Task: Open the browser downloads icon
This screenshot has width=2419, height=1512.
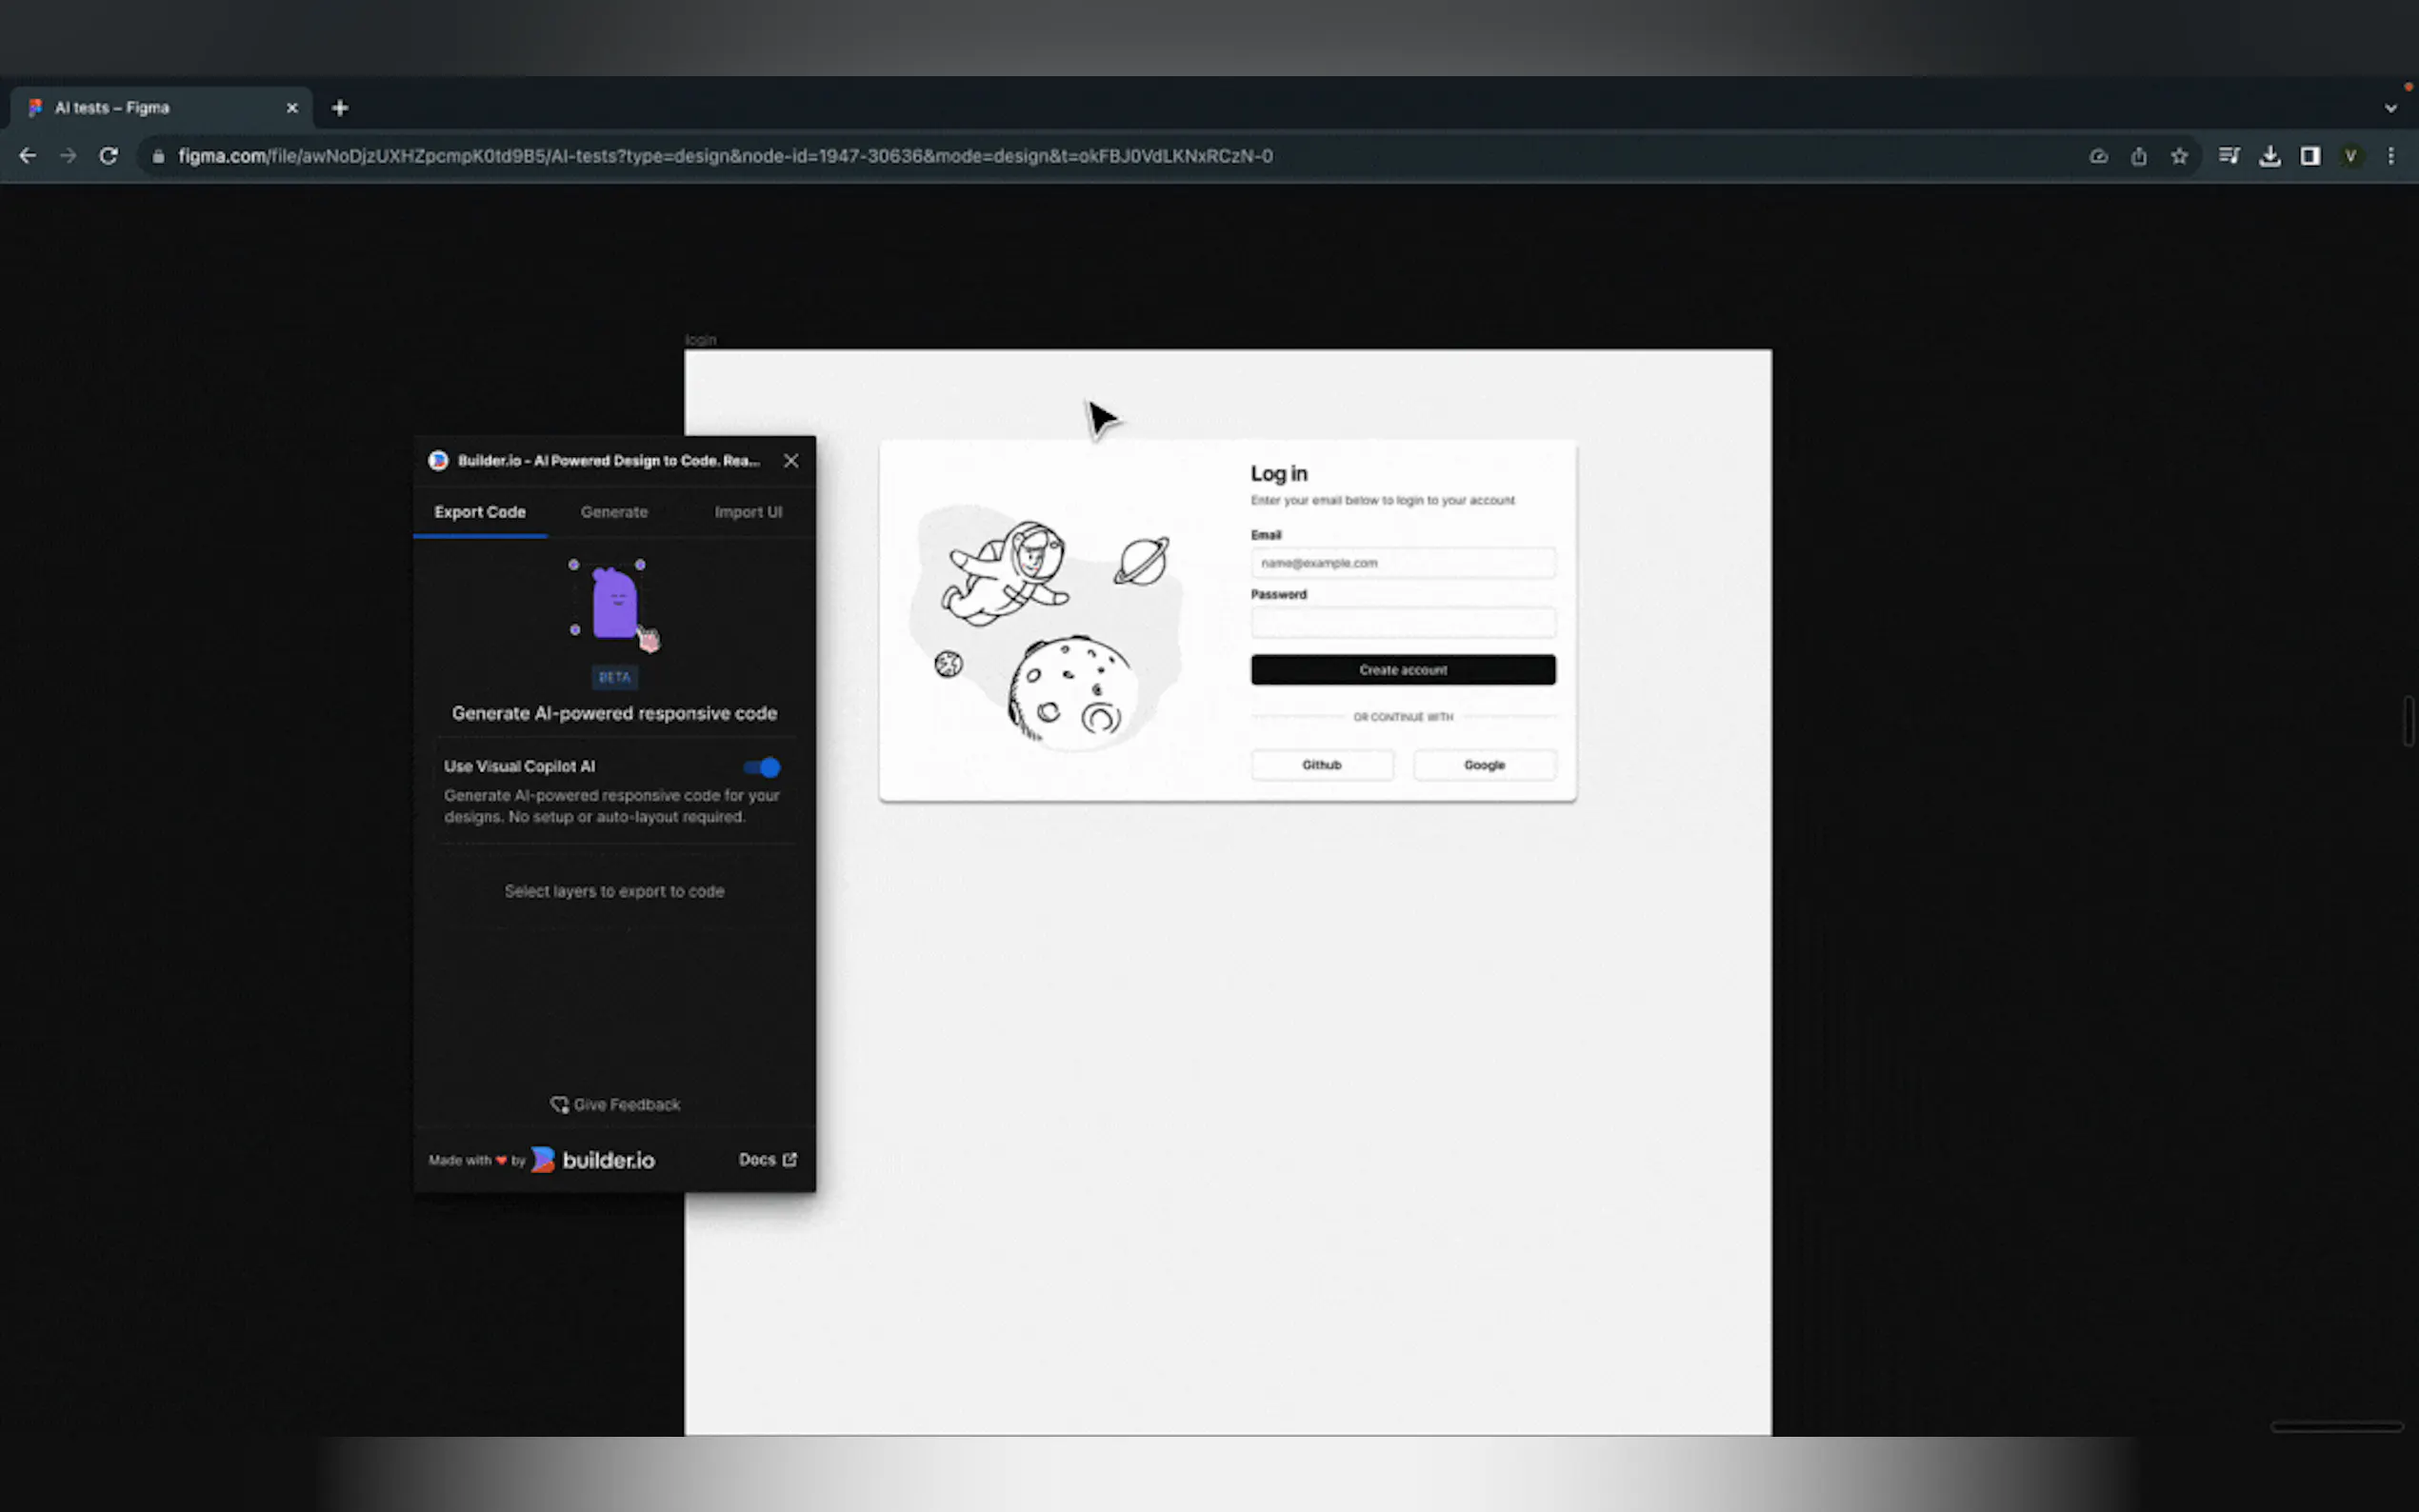Action: 2269,156
